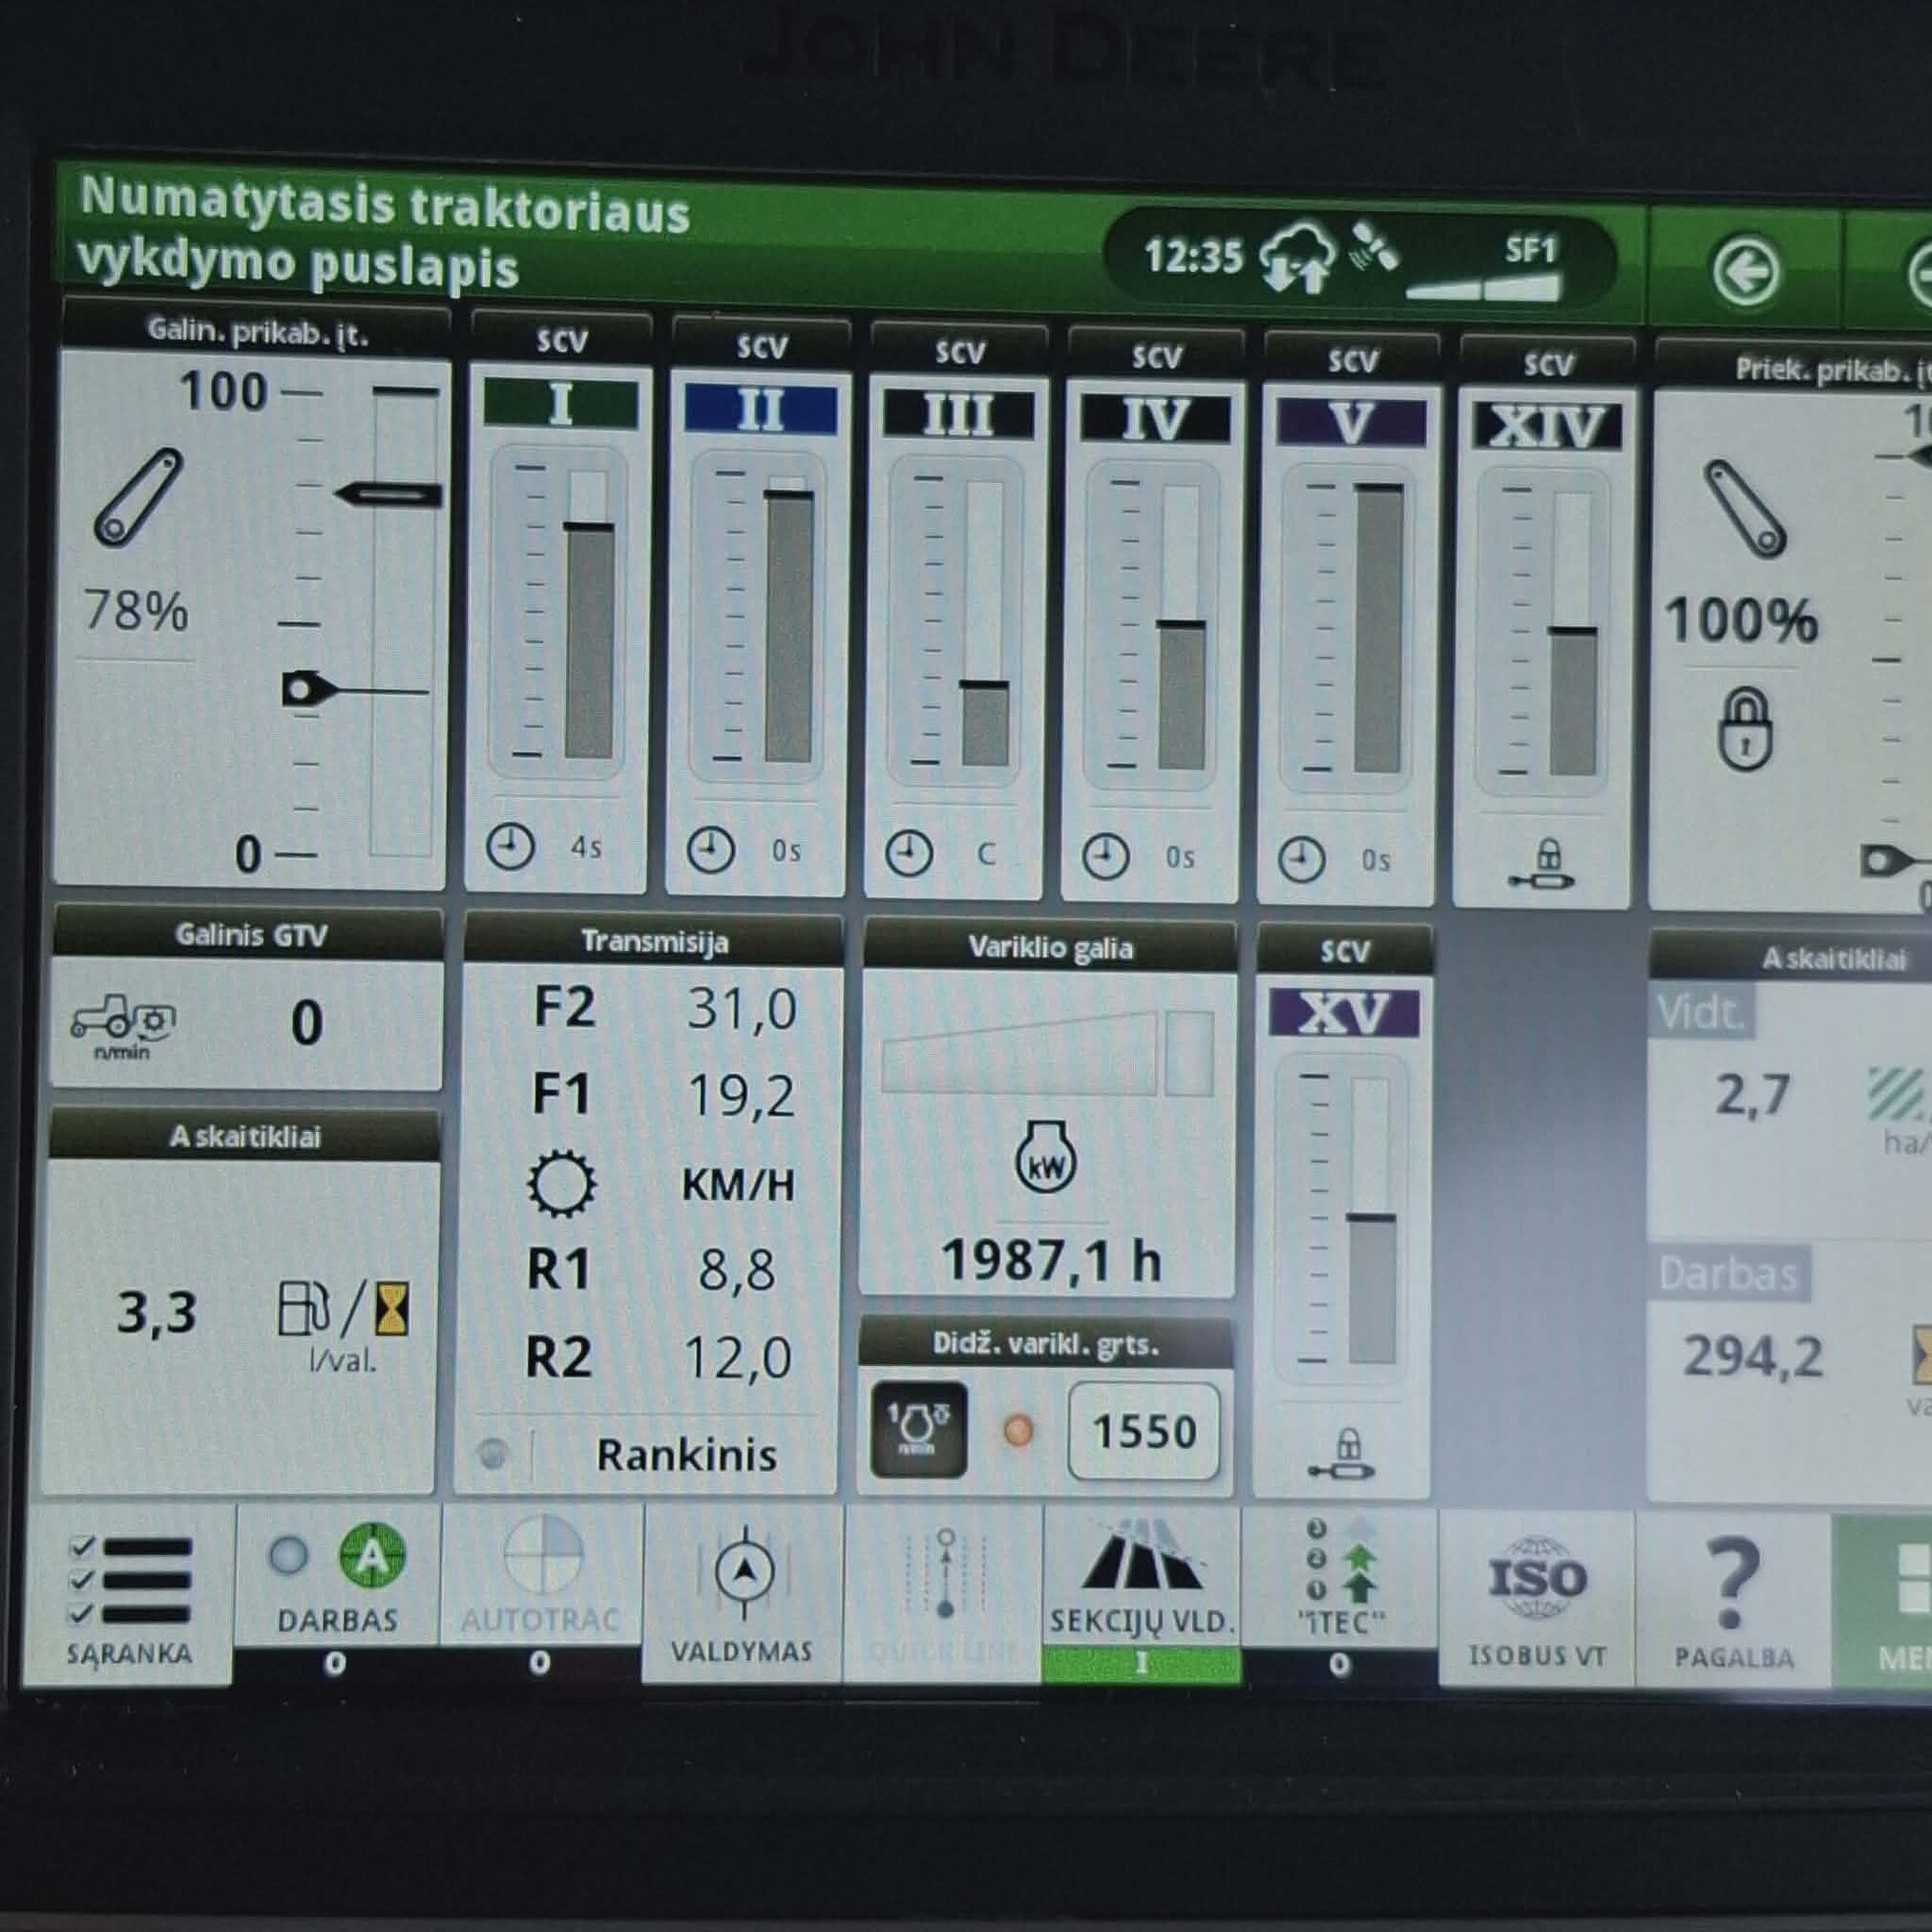
Task: Adjust the SCV IV flow level slider
Action: [1180, 627]
